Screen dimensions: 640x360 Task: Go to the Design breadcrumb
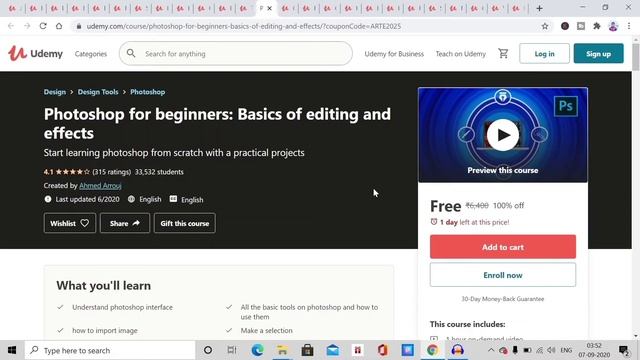click(x=55, y=92)
